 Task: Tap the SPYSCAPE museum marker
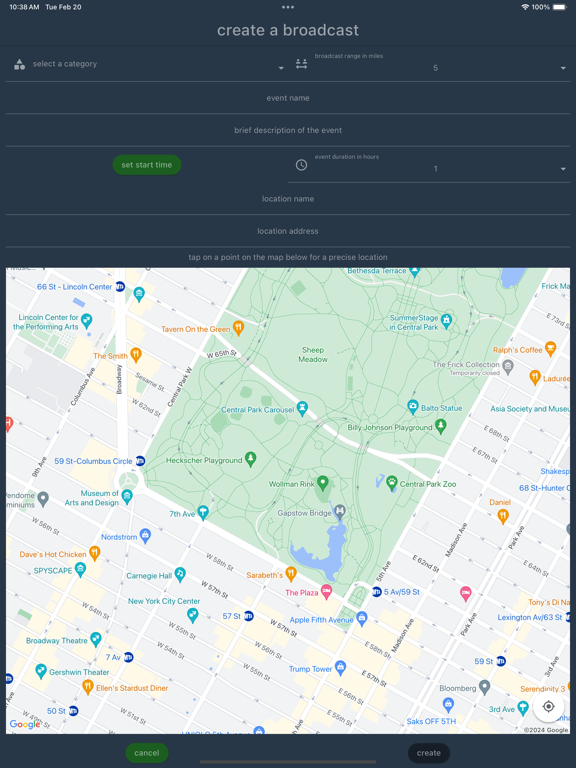(x=80, y=569)
